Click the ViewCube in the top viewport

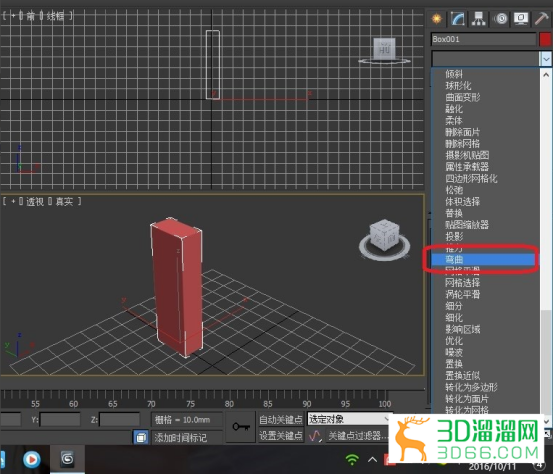[x=384, y=50]
